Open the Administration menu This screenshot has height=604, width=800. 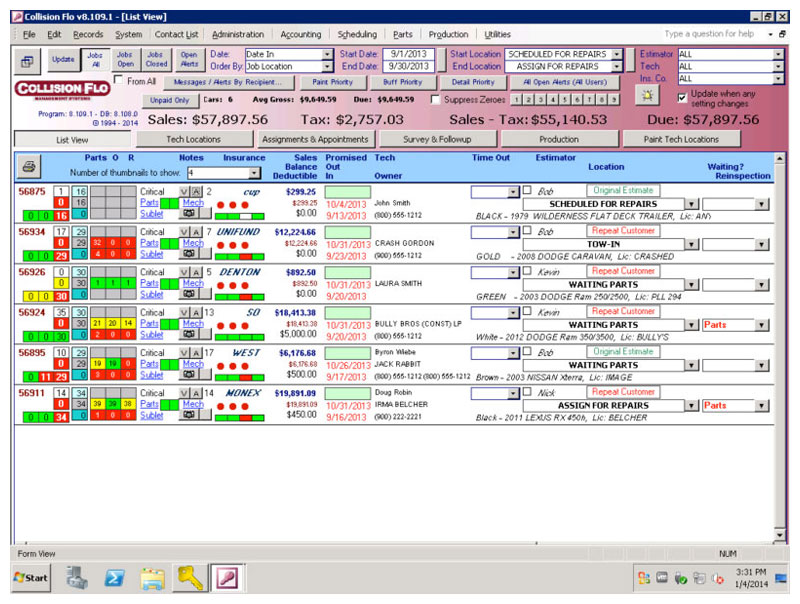click(x=238, y=34)
